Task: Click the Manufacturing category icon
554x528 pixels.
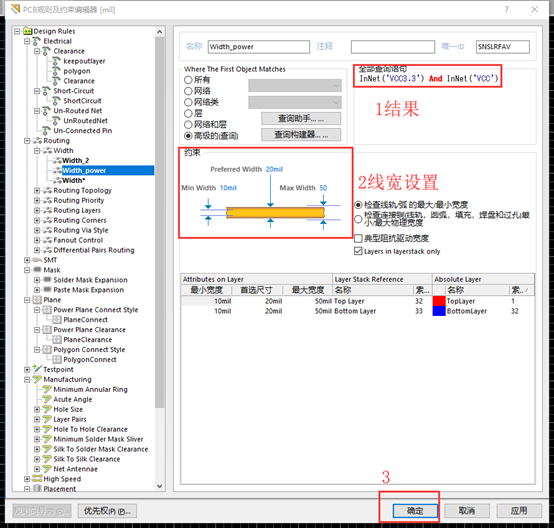Action: click(x=37, y=379)
